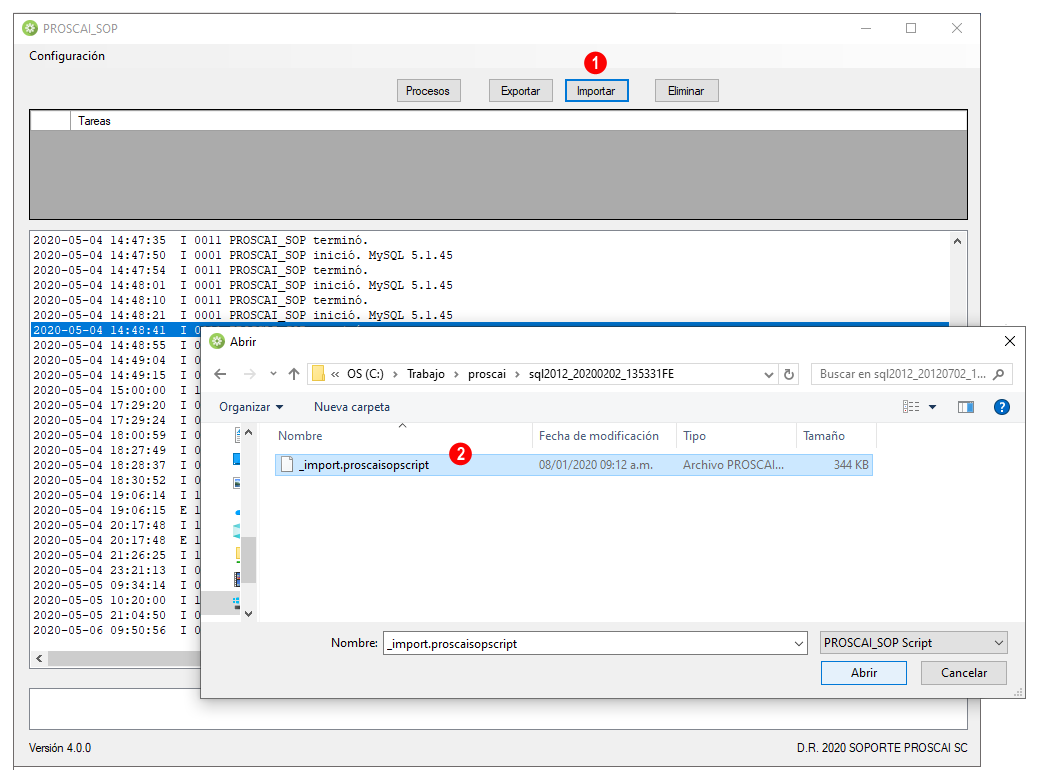Select the OS (C:) breadcrumb
This screenshot has height=782, width=1038.
(x=365, y=374)
